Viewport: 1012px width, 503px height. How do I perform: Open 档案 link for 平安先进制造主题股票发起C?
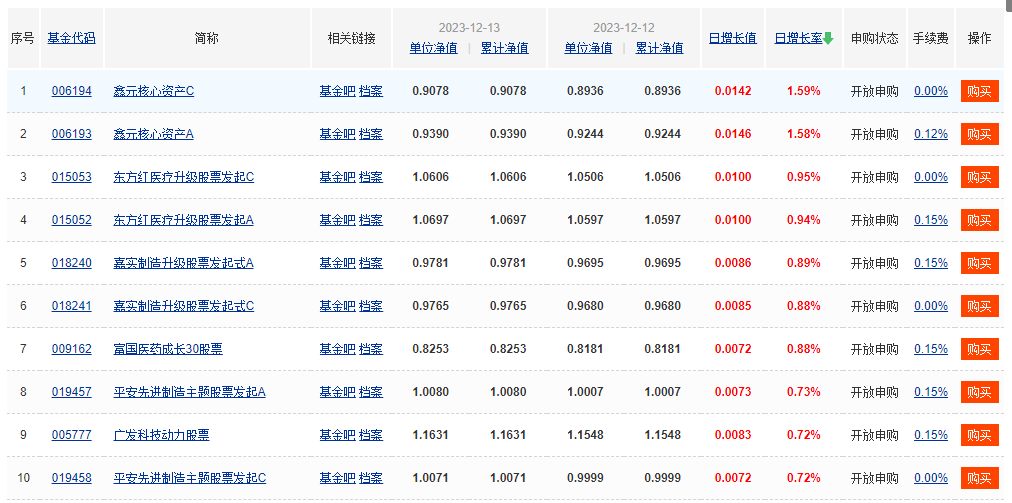pyautogui.click(x=371, y=478)
